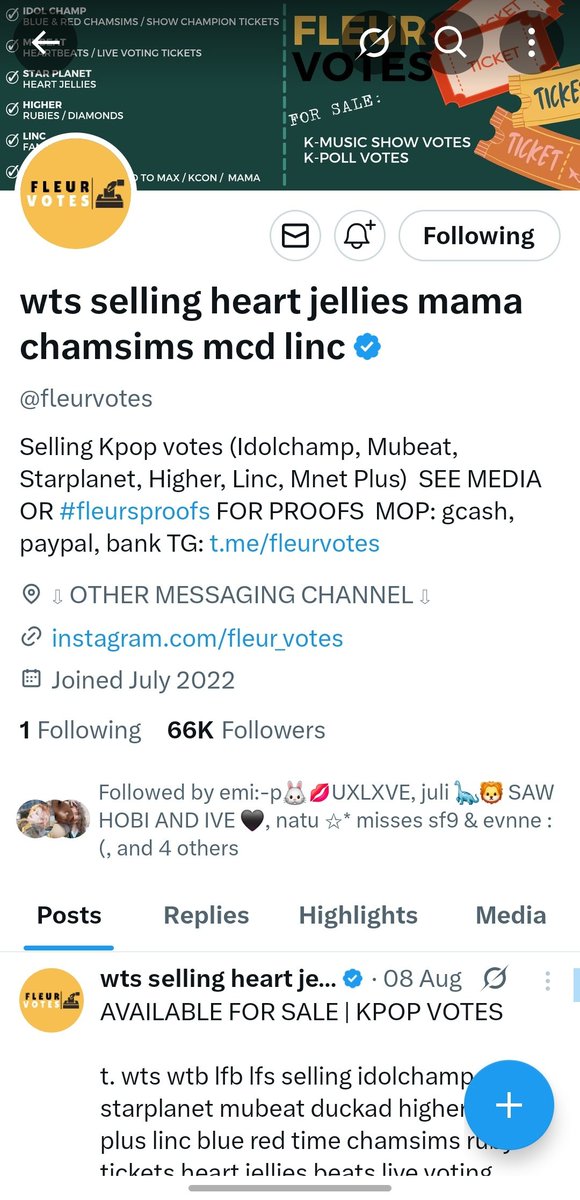Image resolution: width=580 pixels, height=1200 pixels.
Task: Switch to the Highlights tab
Action: pyautogui.click(x=358, y=915)
